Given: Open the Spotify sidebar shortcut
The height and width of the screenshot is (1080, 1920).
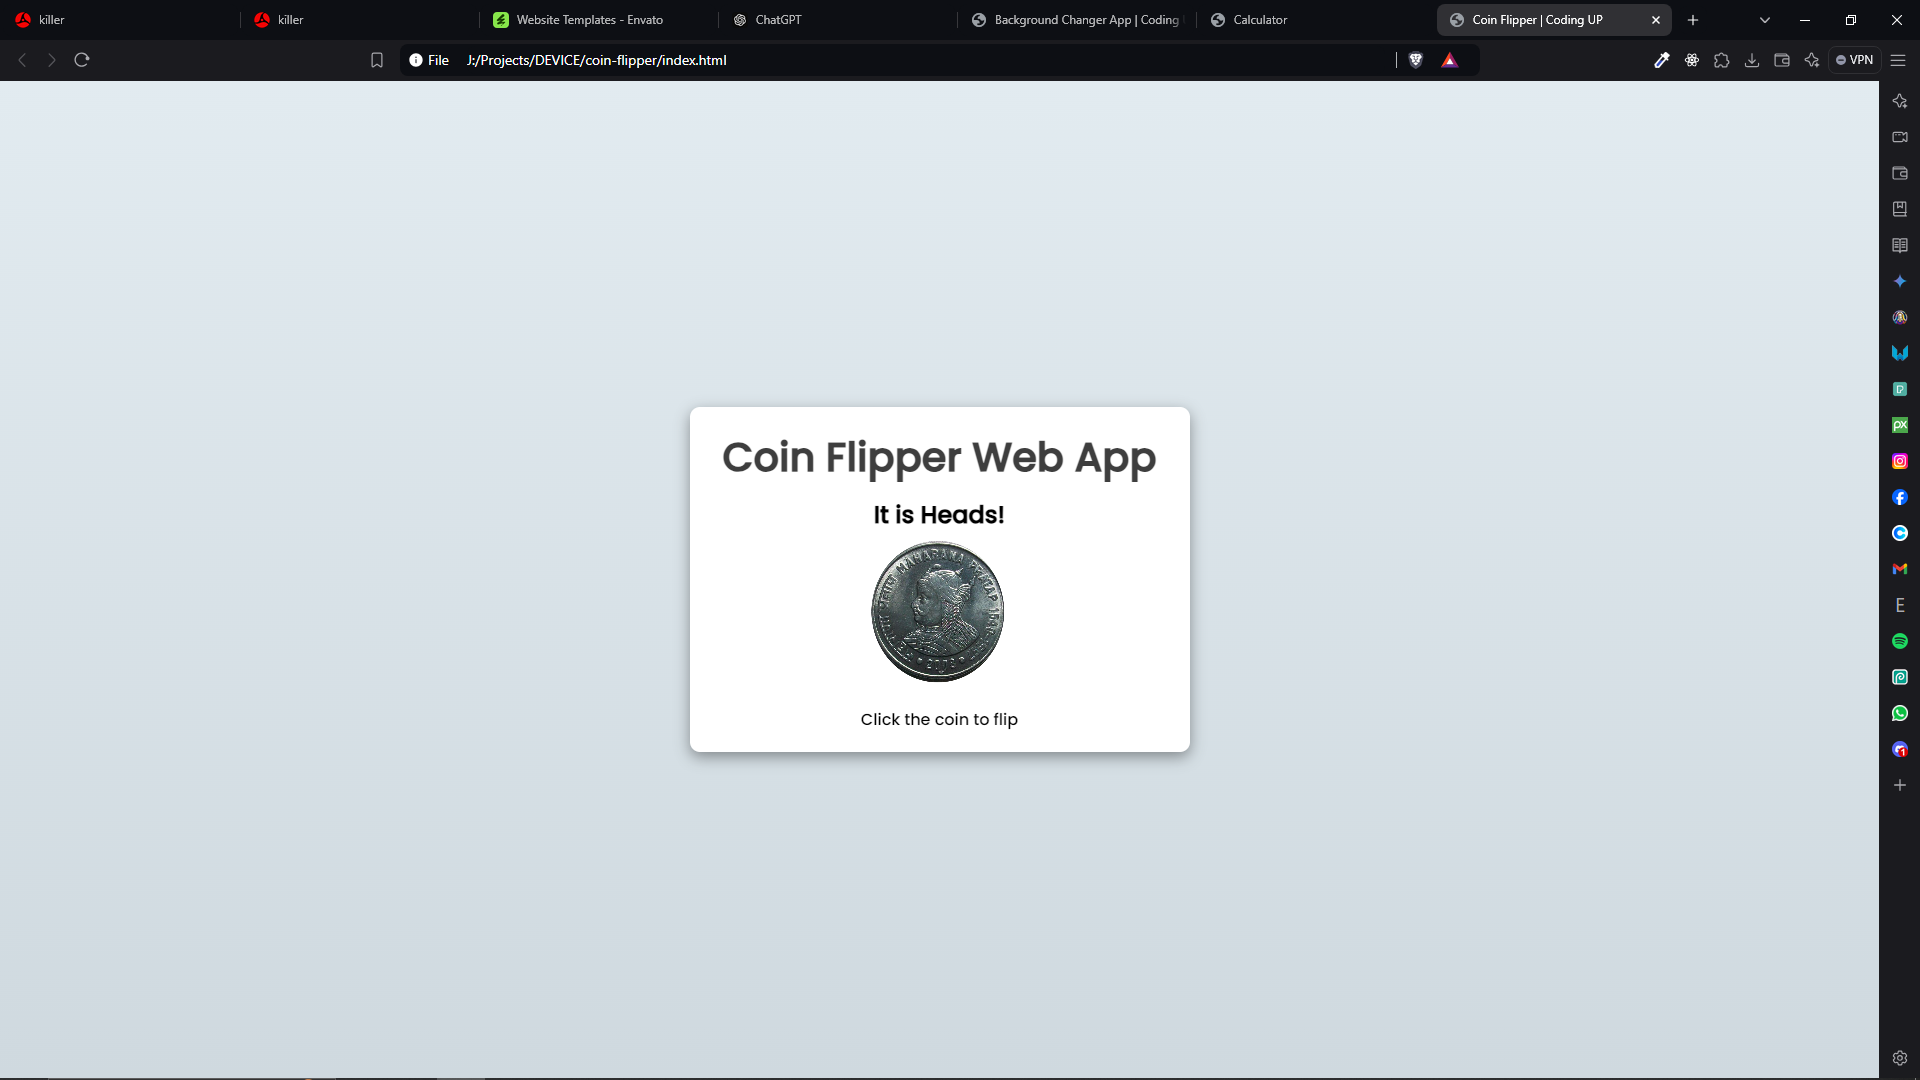Looking at the screenshot, I should (x=1900, y=641).
